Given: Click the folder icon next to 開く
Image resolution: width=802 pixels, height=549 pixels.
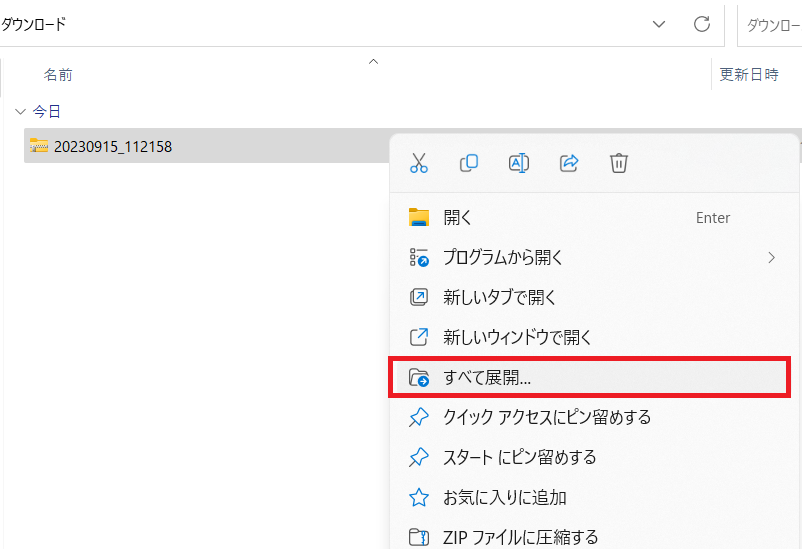Looking at the screenshot, I should 419,217.
